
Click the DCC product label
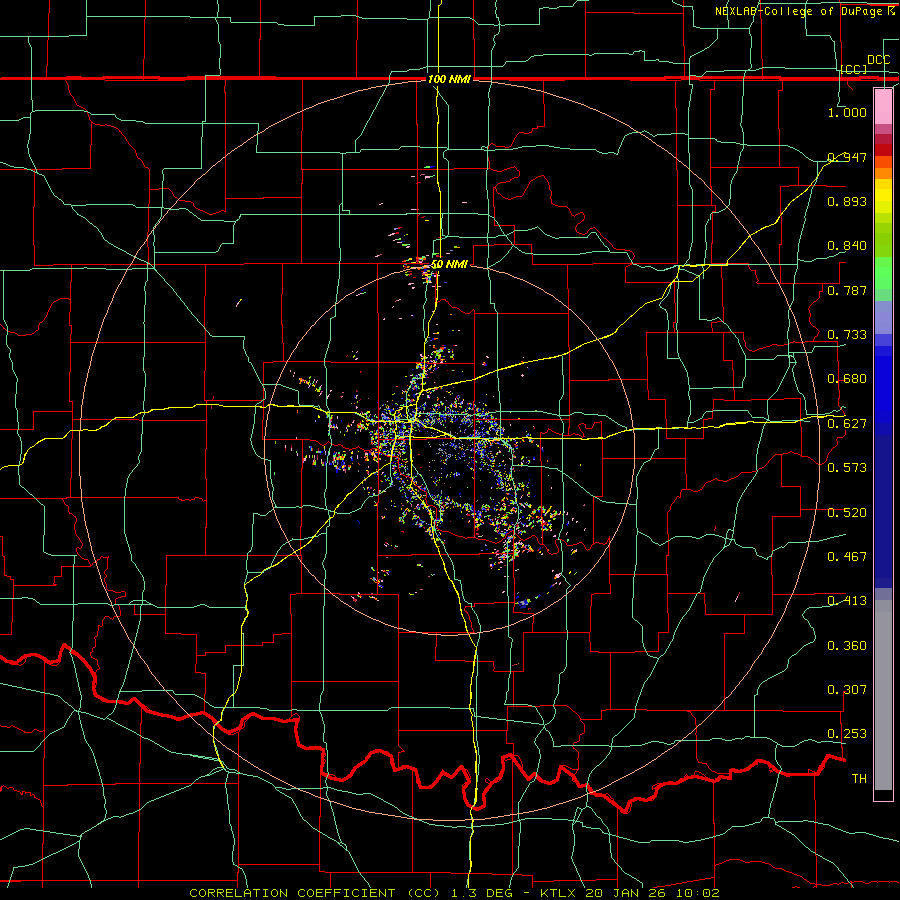878,60
